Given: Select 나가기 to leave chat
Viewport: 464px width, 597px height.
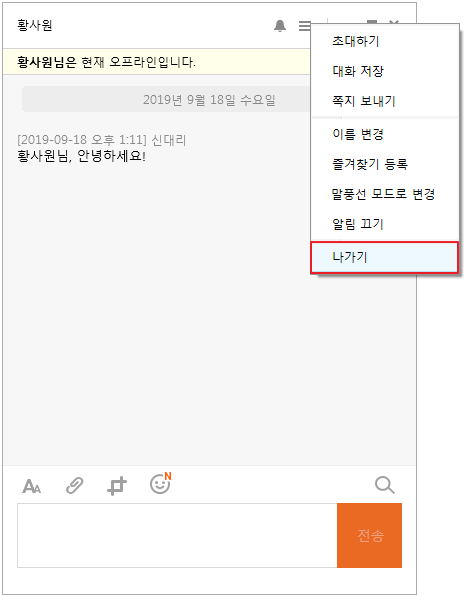Looking at the screenshot, I should (x=385, y=257).
